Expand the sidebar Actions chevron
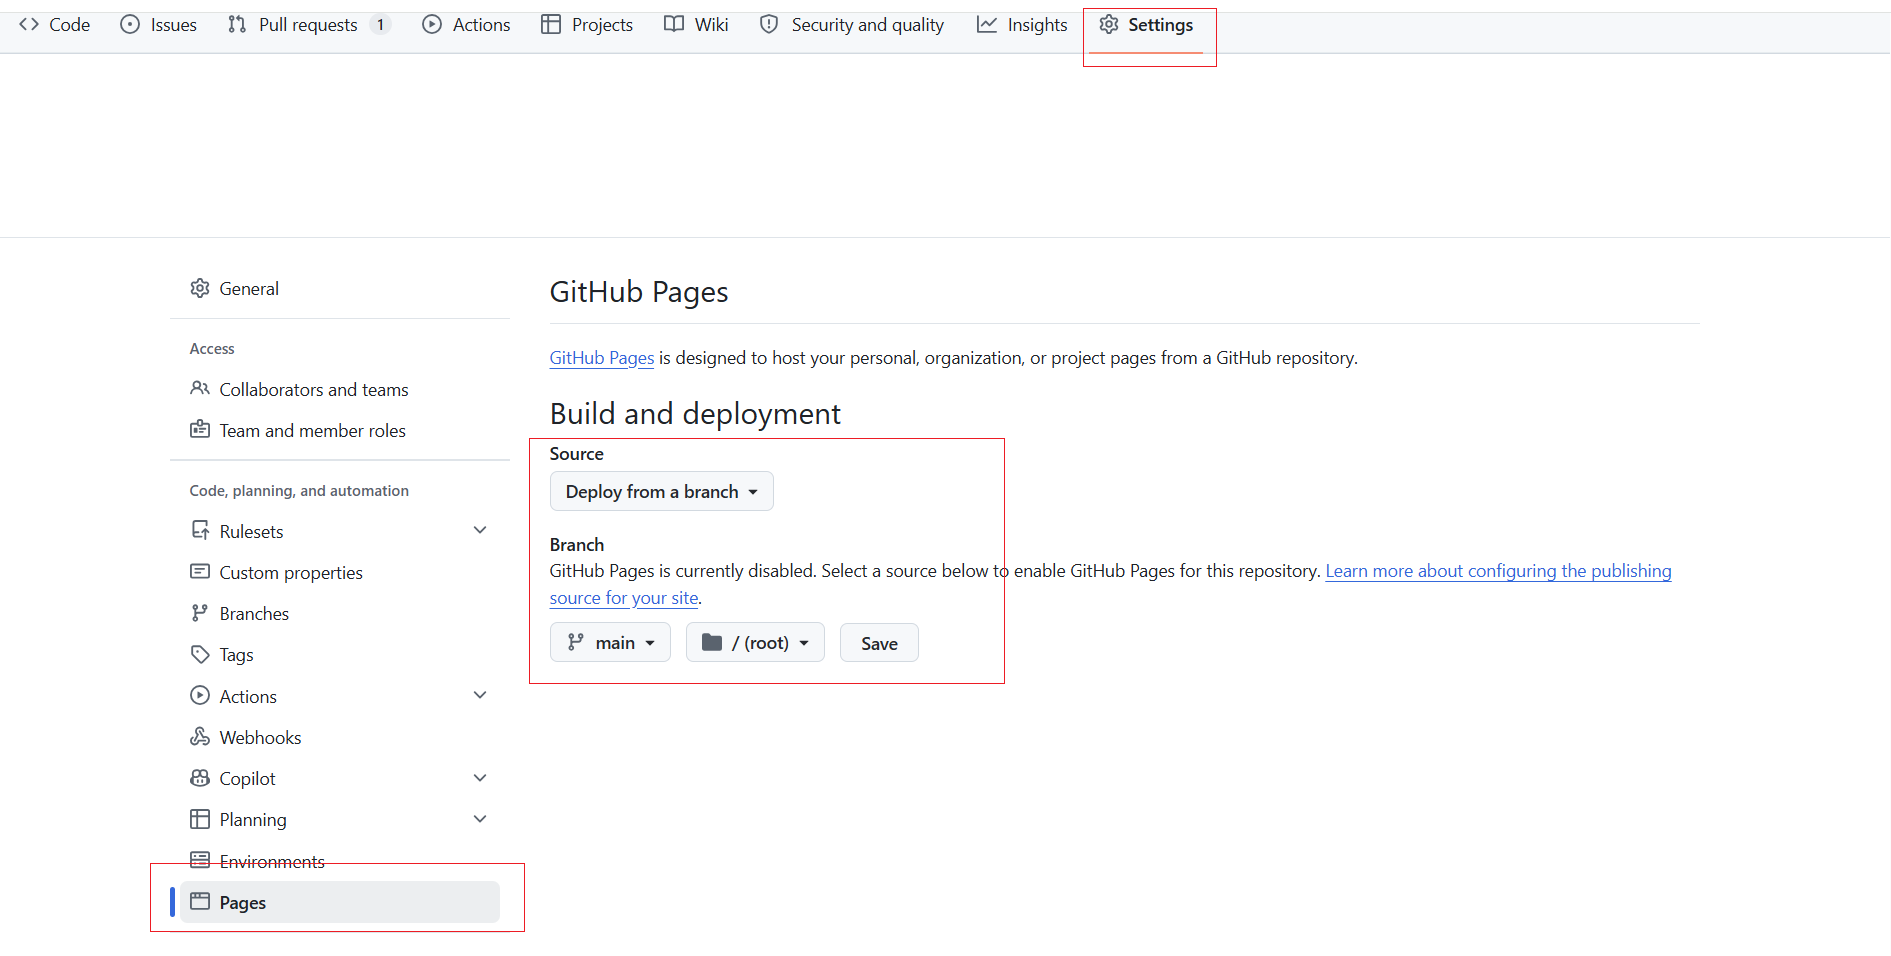Image resolution: width=1891 pixels, height=956 pixels. click(x=480, y=696)
